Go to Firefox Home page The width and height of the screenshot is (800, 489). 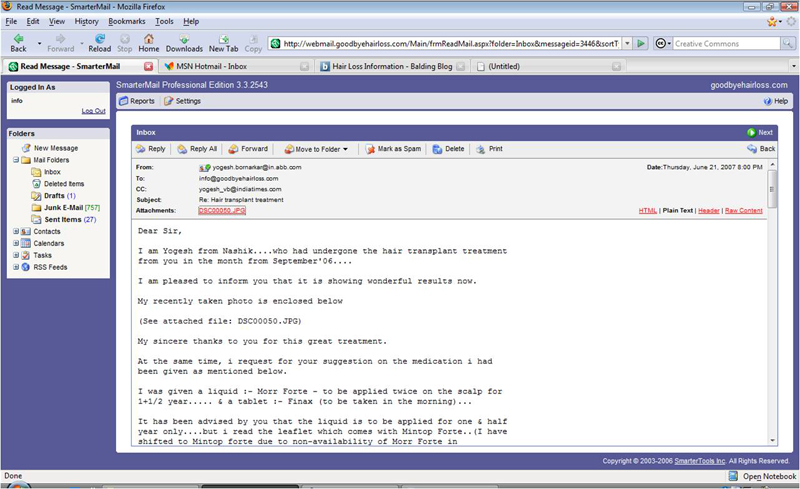pos(148,42)
